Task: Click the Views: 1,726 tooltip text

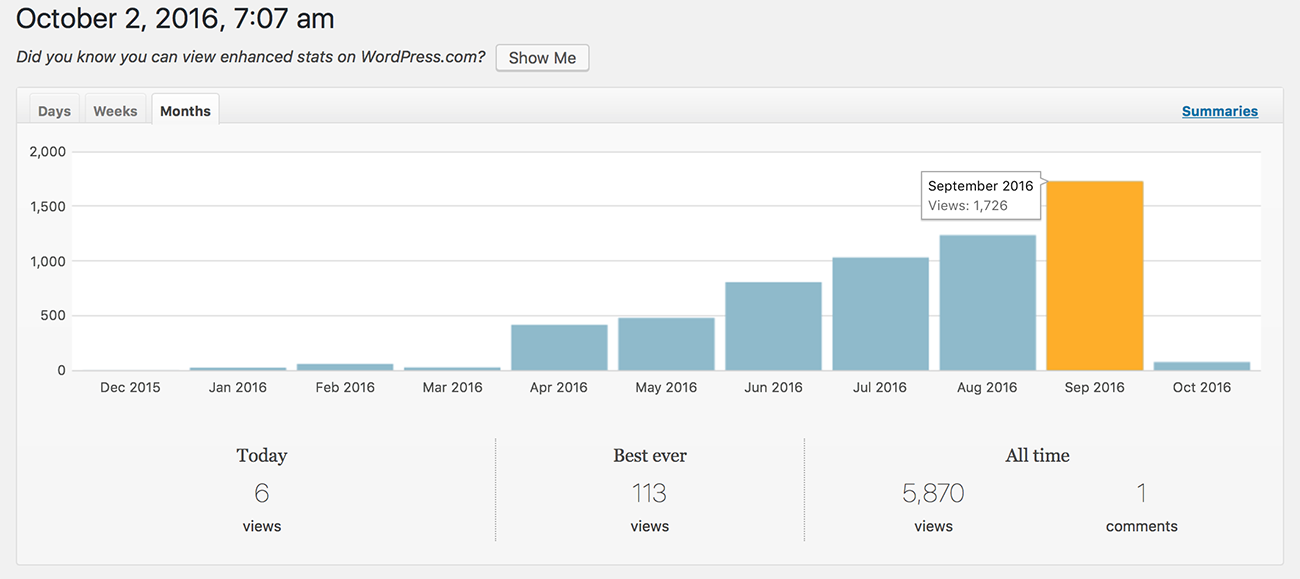Action: 967,206
